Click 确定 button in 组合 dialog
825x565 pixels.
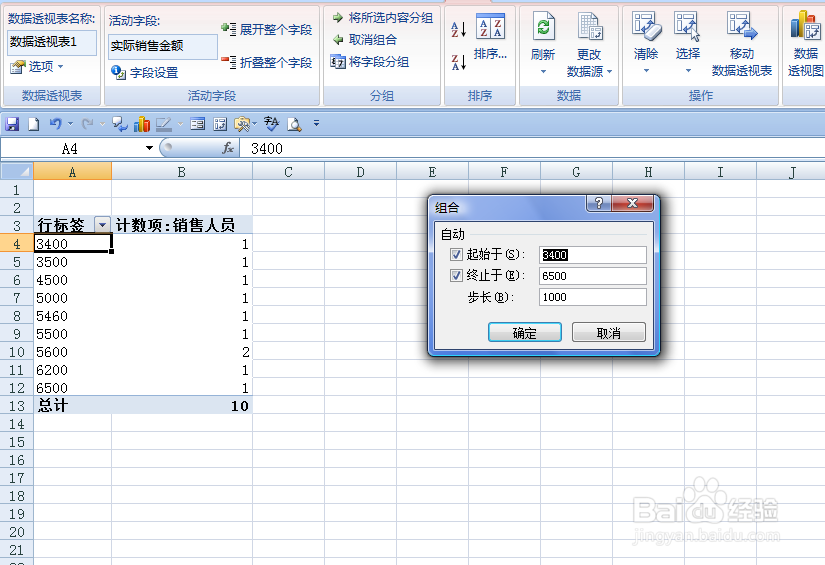(525, 332)
